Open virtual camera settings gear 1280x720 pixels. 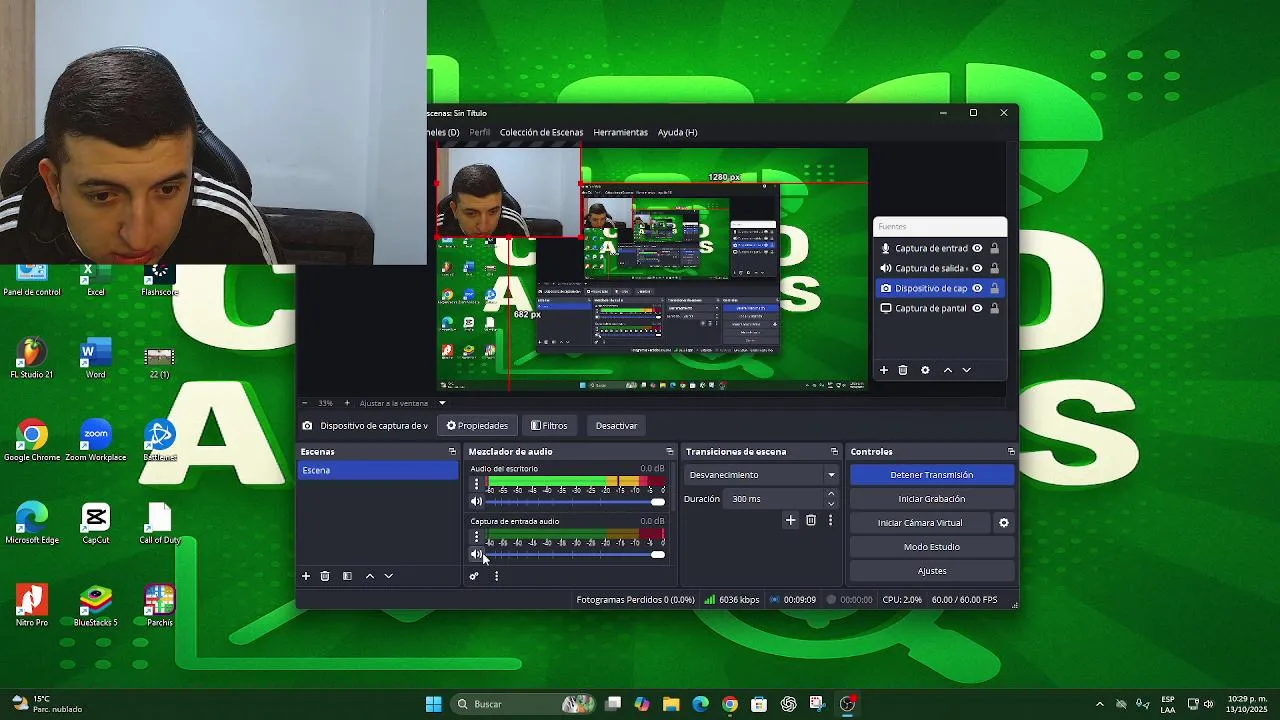tap(1004, 523)
